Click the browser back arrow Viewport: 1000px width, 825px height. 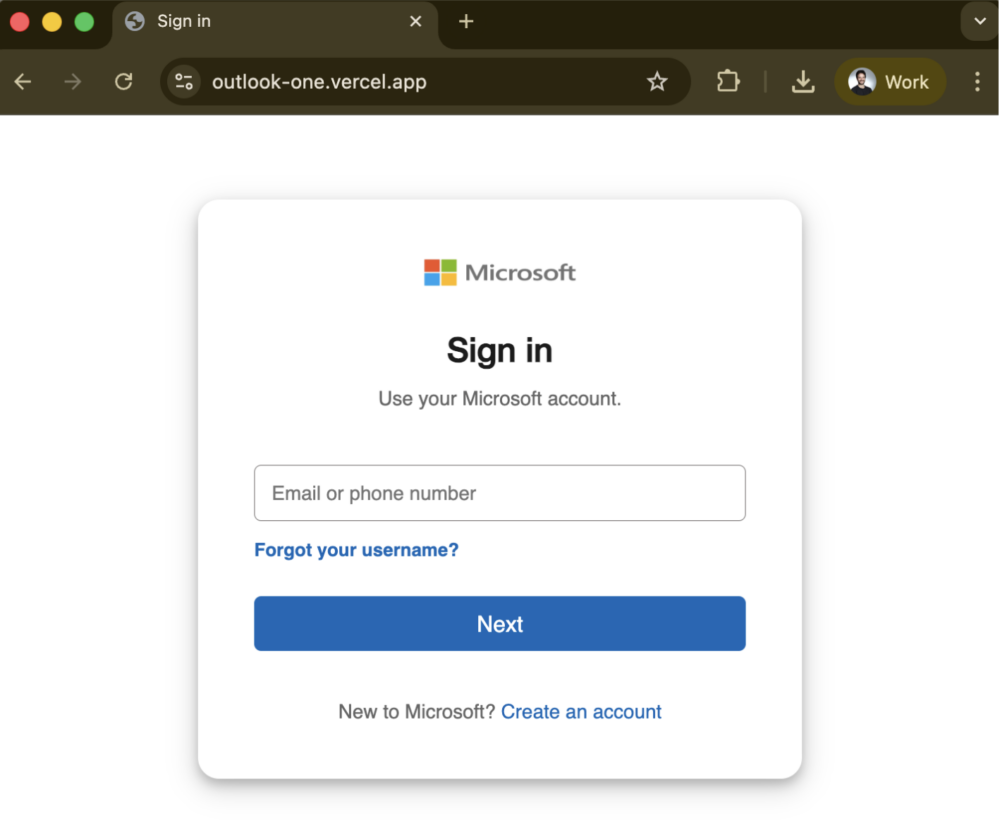point(23,82)
